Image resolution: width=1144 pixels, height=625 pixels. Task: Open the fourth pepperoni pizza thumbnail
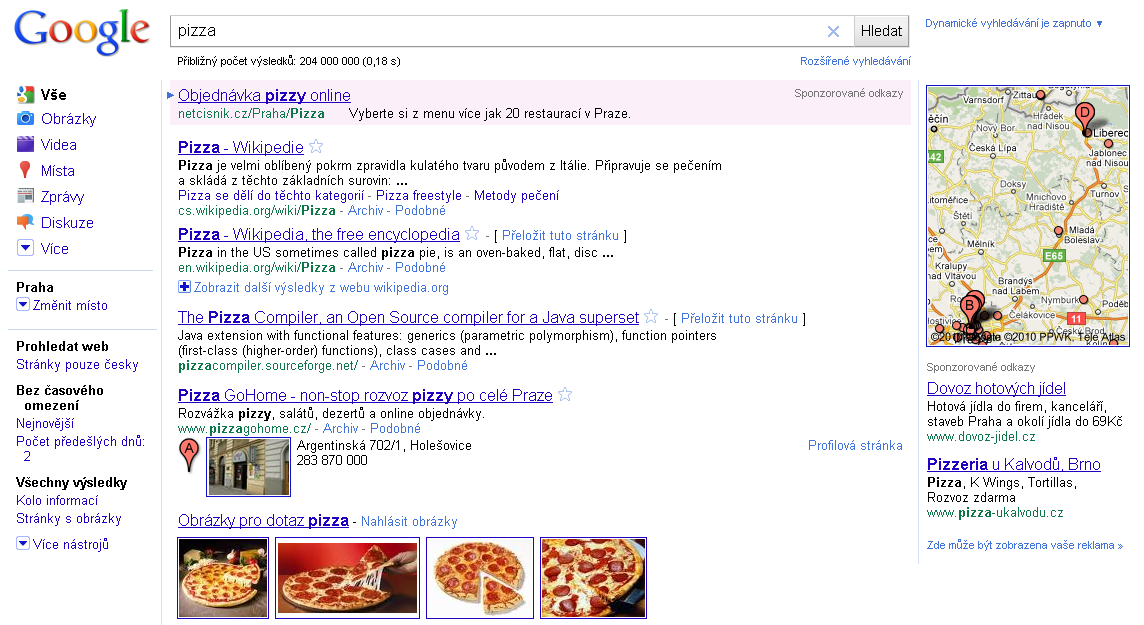(593, 578)
